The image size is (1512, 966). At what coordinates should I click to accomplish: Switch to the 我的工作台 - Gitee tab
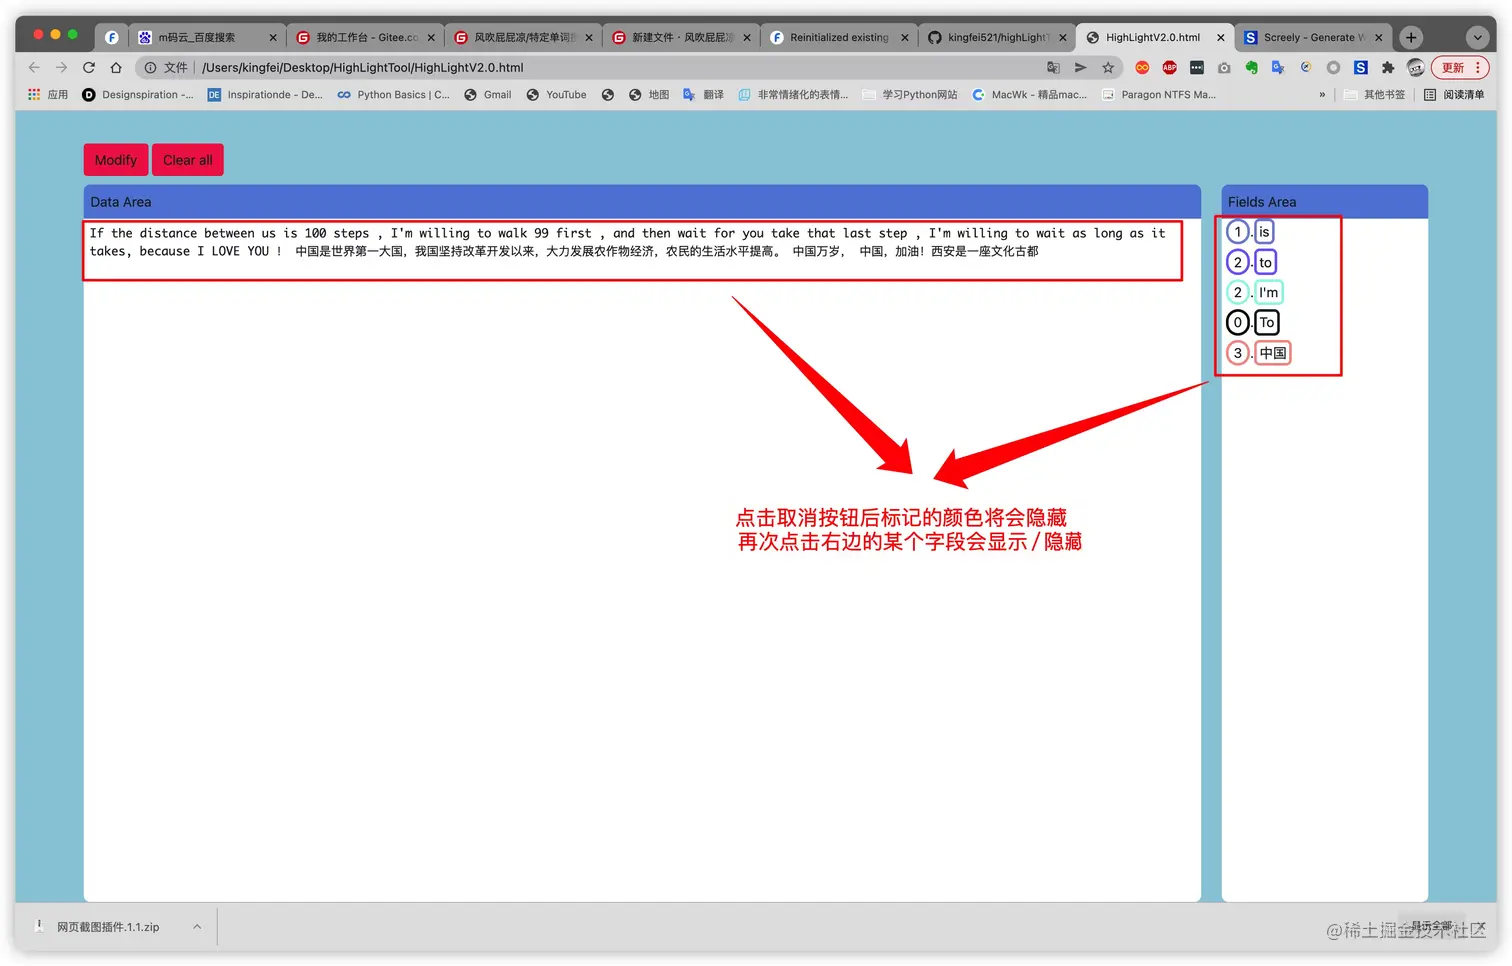(x=365, y=37)
